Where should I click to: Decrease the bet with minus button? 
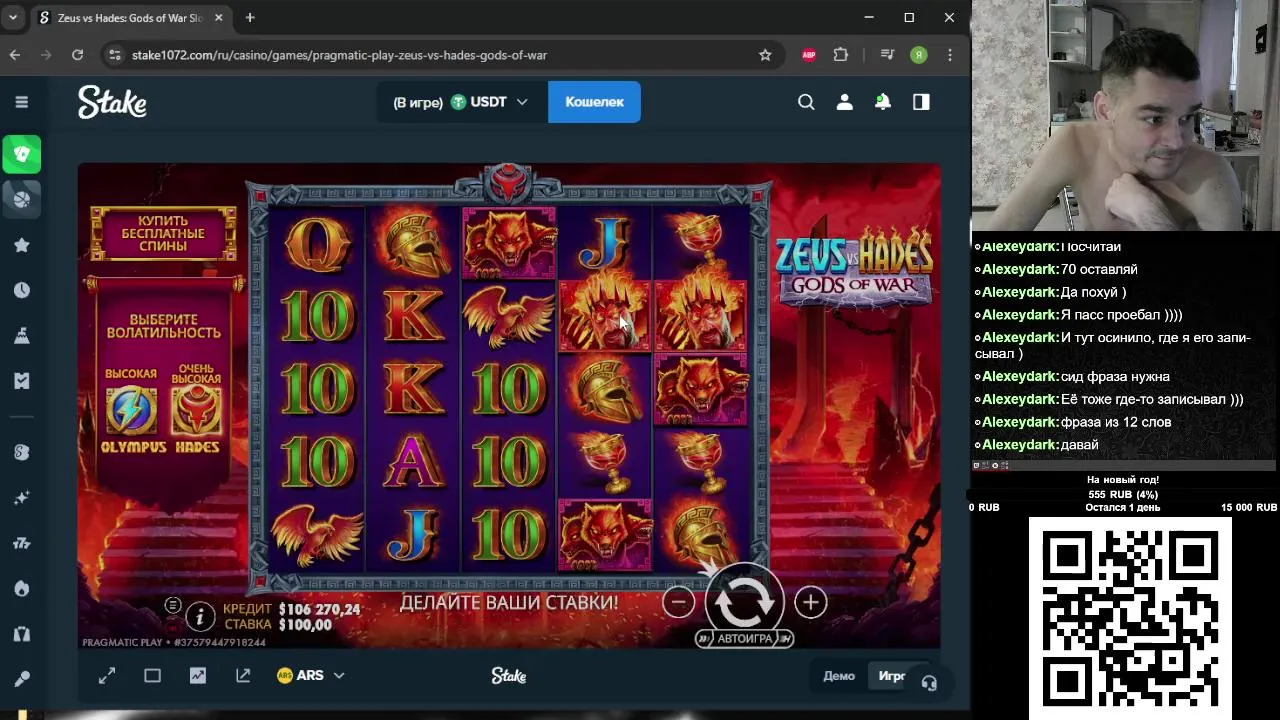click(678, 602)
